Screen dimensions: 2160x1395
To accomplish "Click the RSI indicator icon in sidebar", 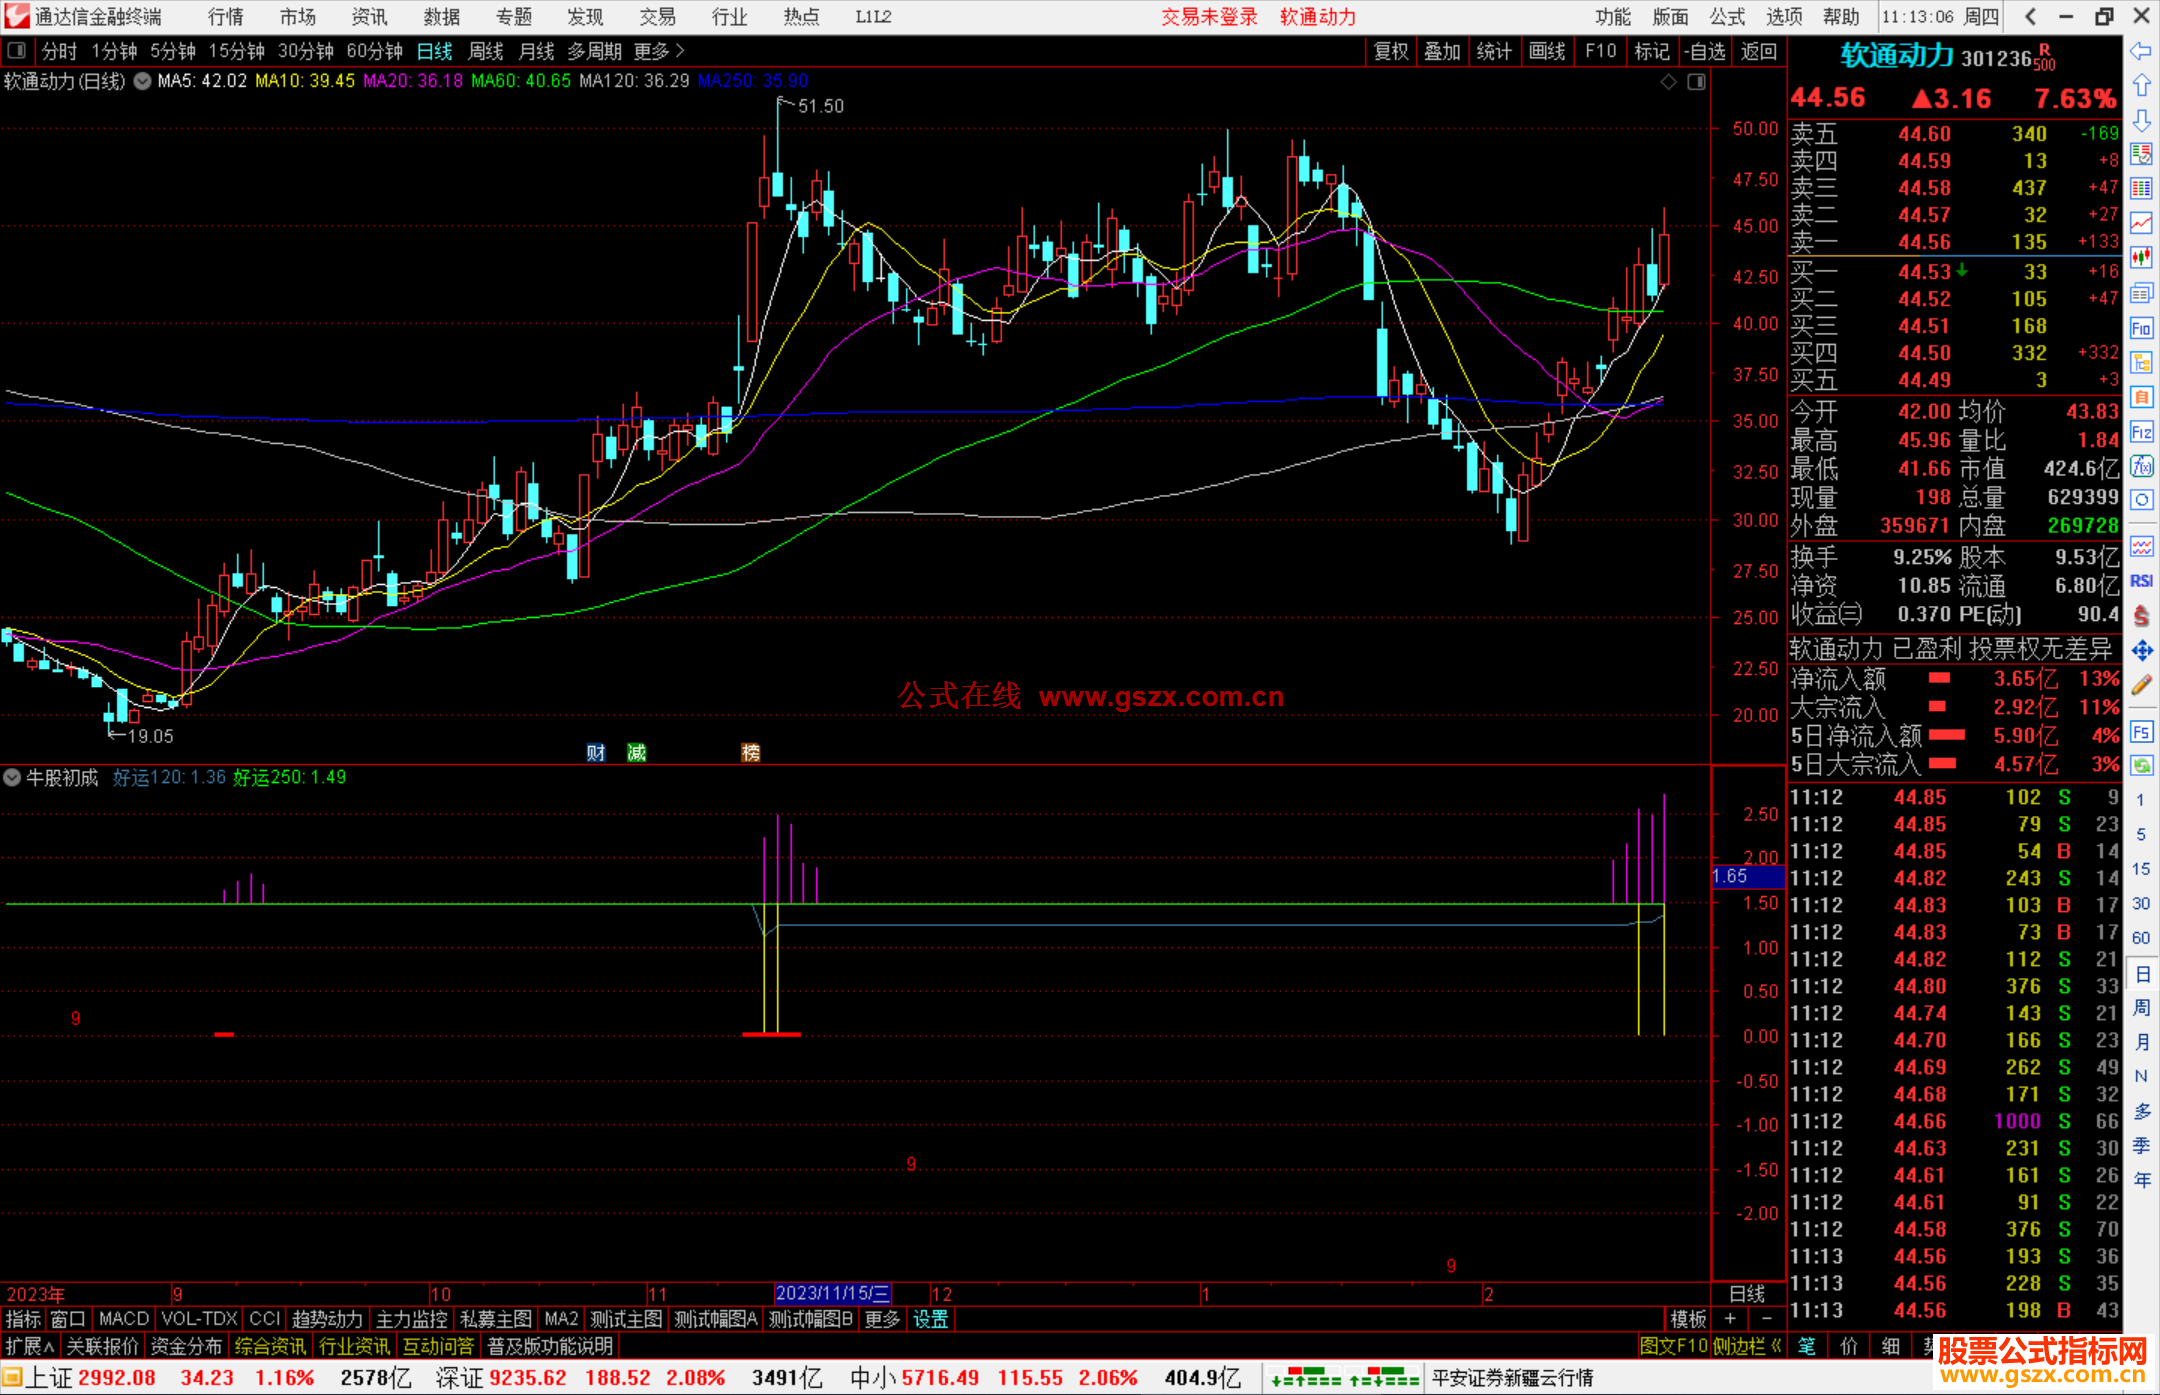I will 2141,581.
